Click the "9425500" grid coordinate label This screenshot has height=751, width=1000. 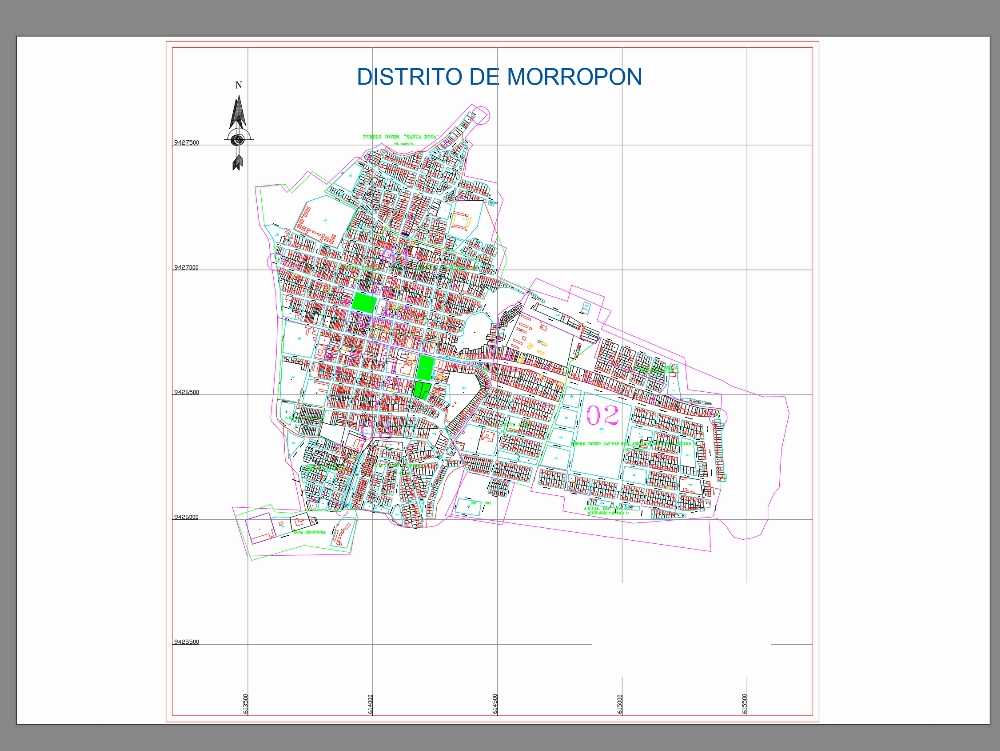click(186, 642)
